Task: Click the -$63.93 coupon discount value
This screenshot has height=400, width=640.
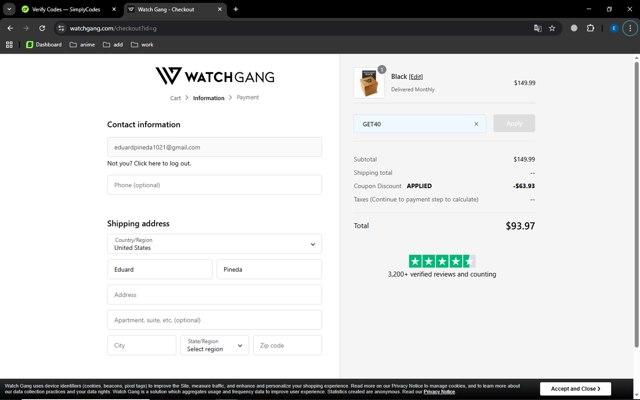Action: pos(524,186)
